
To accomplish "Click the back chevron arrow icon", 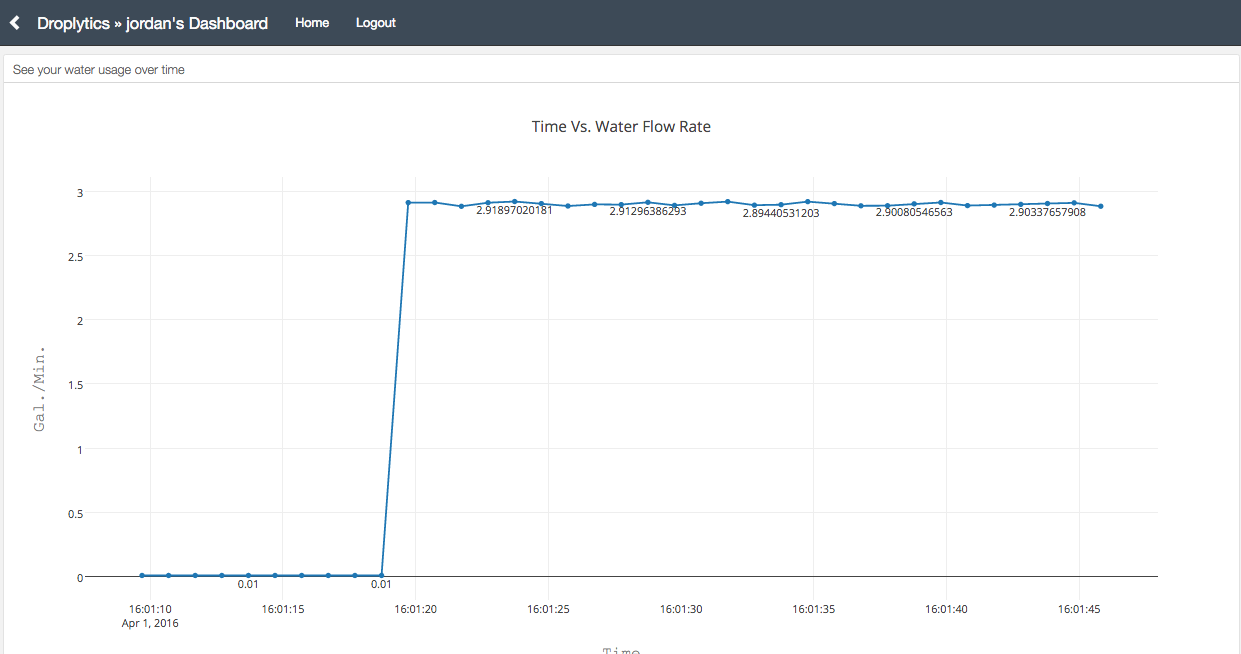I will click(15, 22).
